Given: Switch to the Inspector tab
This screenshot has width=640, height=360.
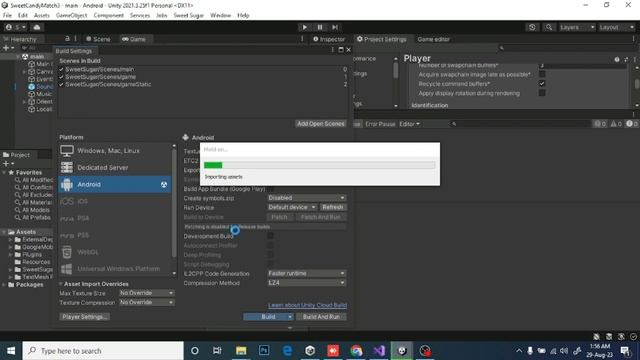Looking at the screenshot, I should [329, 39].
